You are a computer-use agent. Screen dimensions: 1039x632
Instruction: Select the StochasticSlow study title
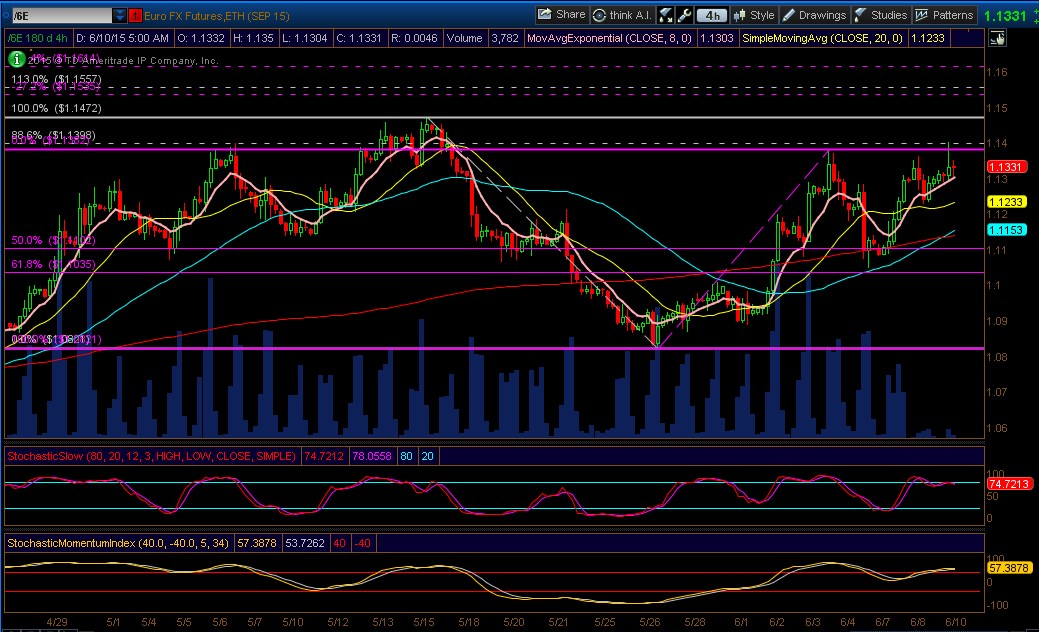click(151, 456)
